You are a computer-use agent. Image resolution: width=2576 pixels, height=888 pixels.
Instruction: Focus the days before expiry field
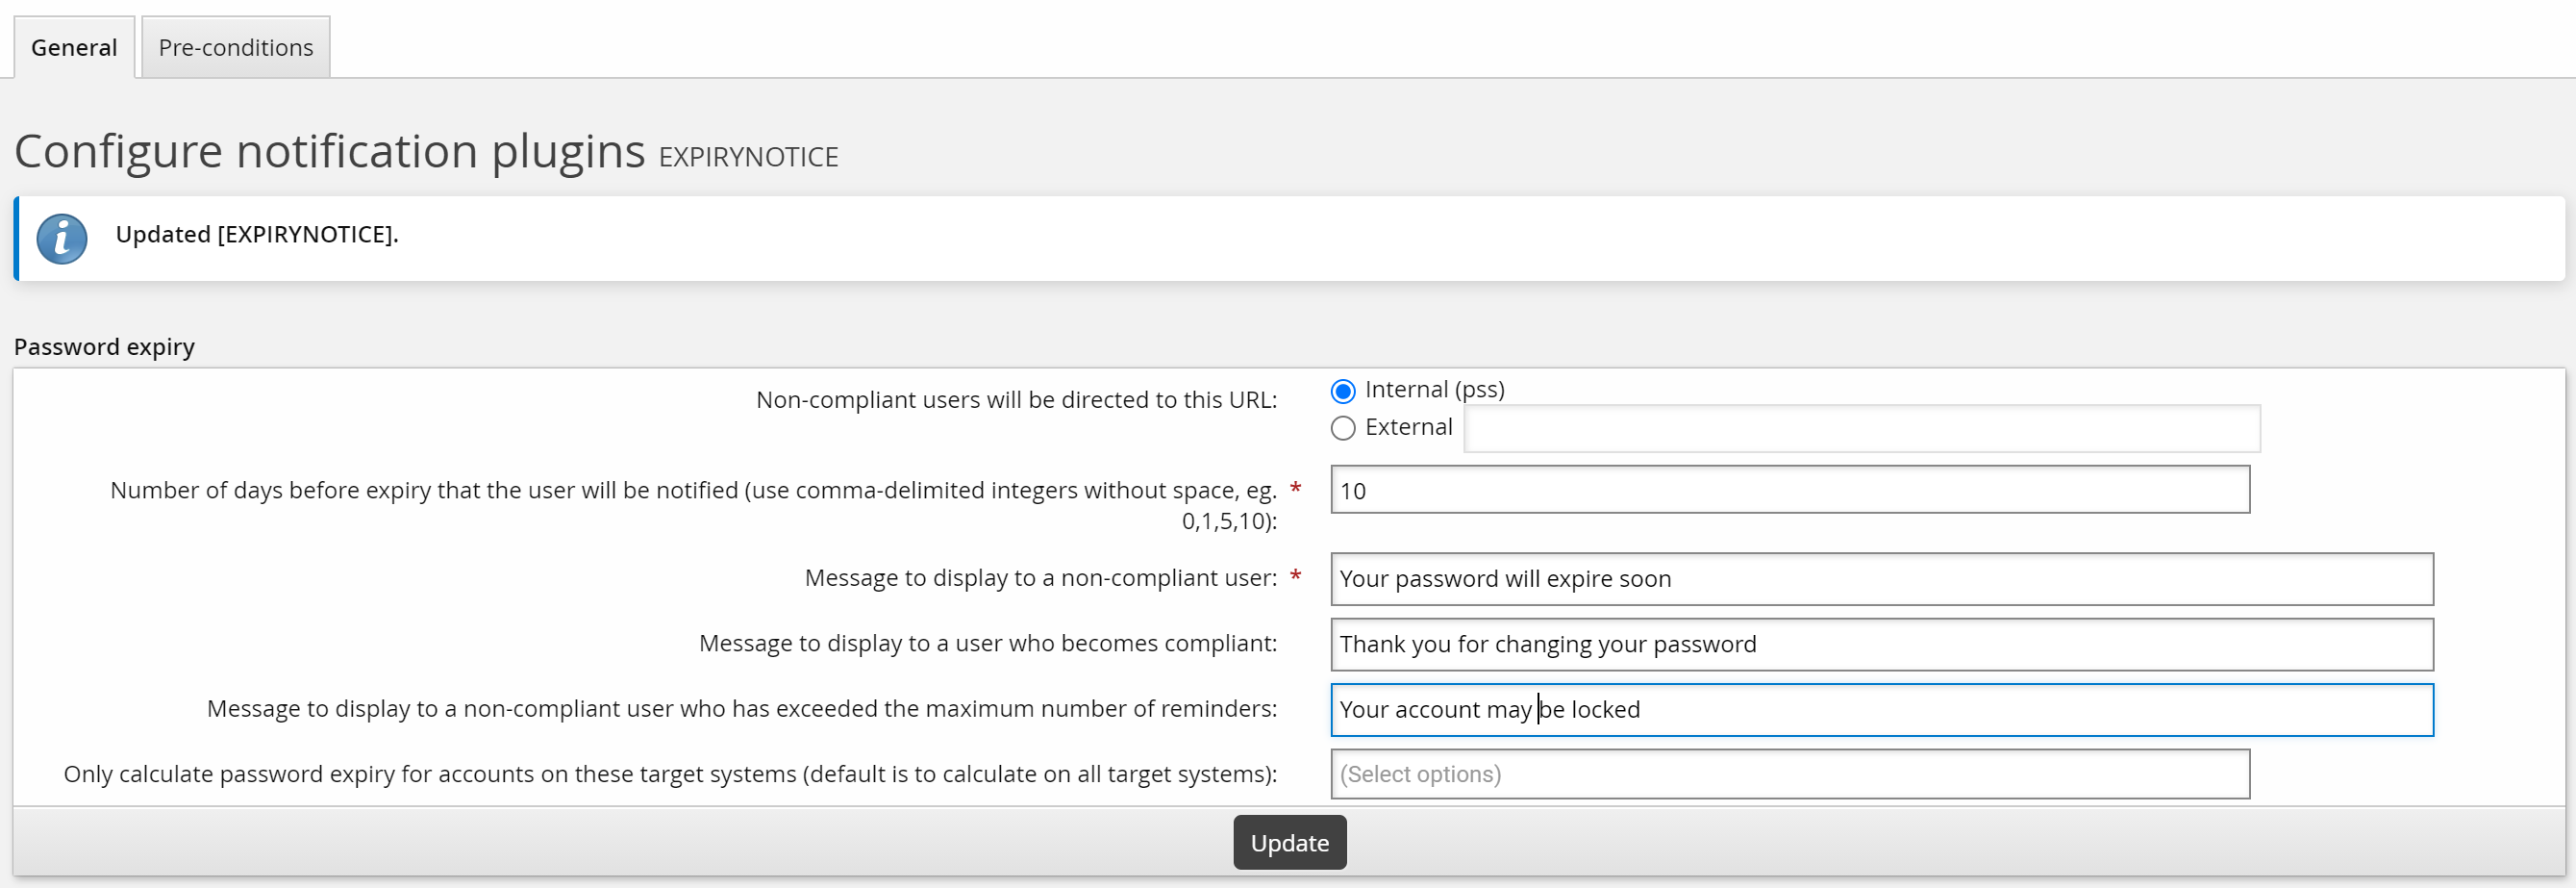1789,490
